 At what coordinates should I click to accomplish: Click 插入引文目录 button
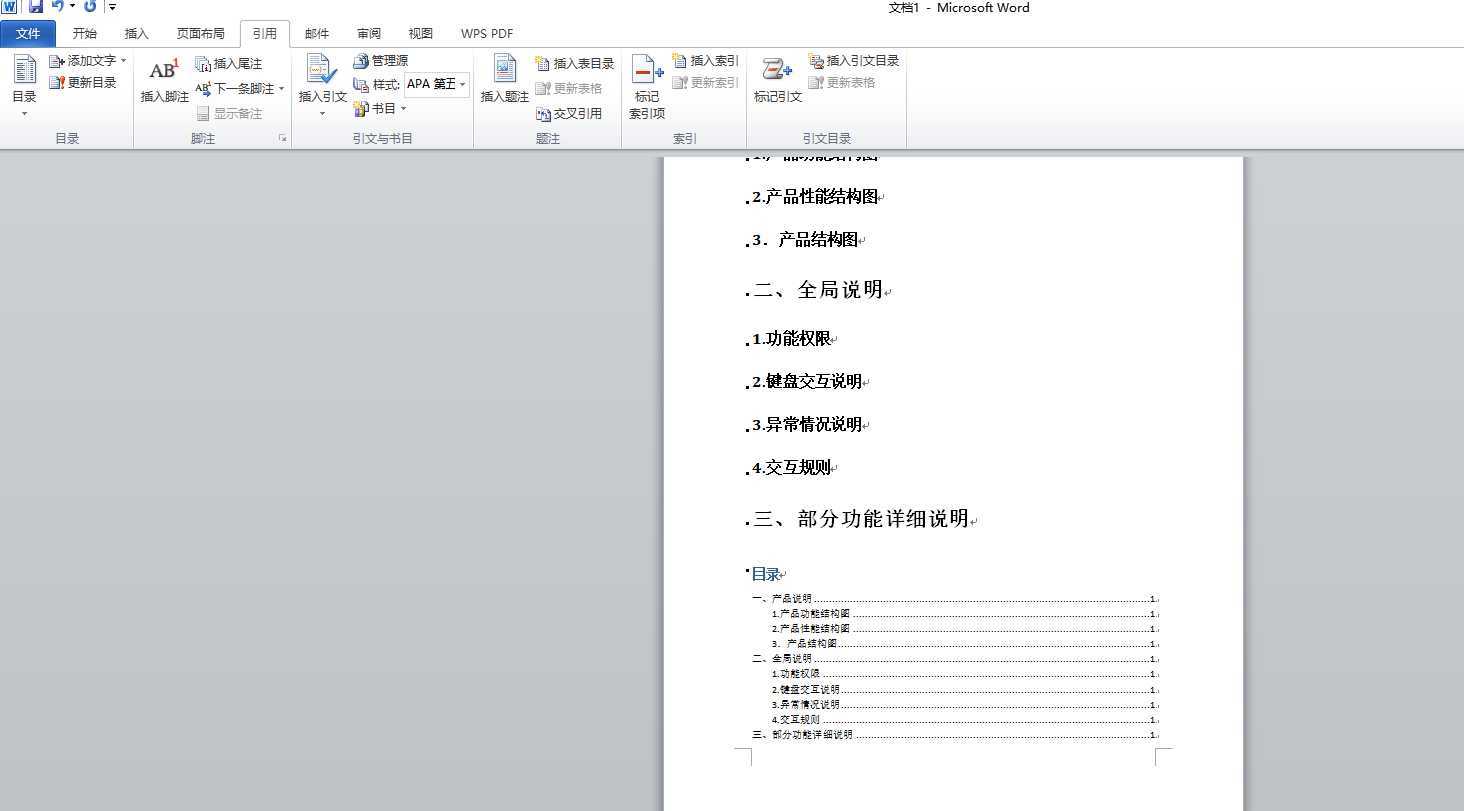854,61
